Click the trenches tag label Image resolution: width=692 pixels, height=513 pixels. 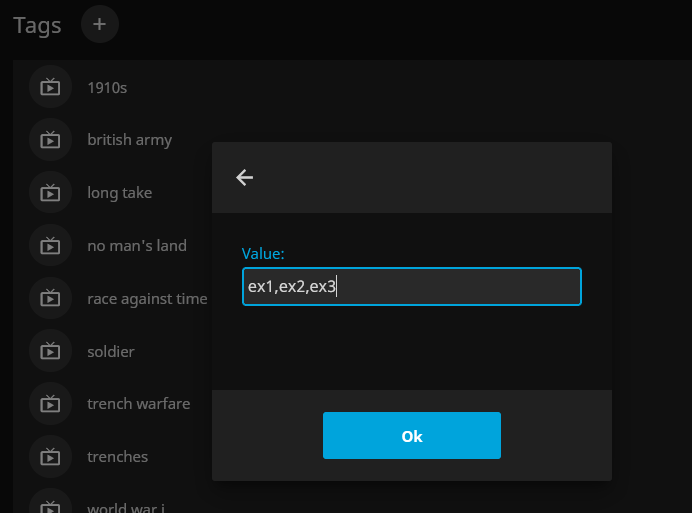pos(117,456)
